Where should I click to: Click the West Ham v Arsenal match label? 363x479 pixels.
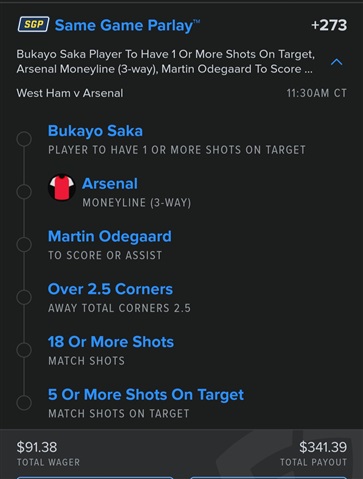coord(70,93)
